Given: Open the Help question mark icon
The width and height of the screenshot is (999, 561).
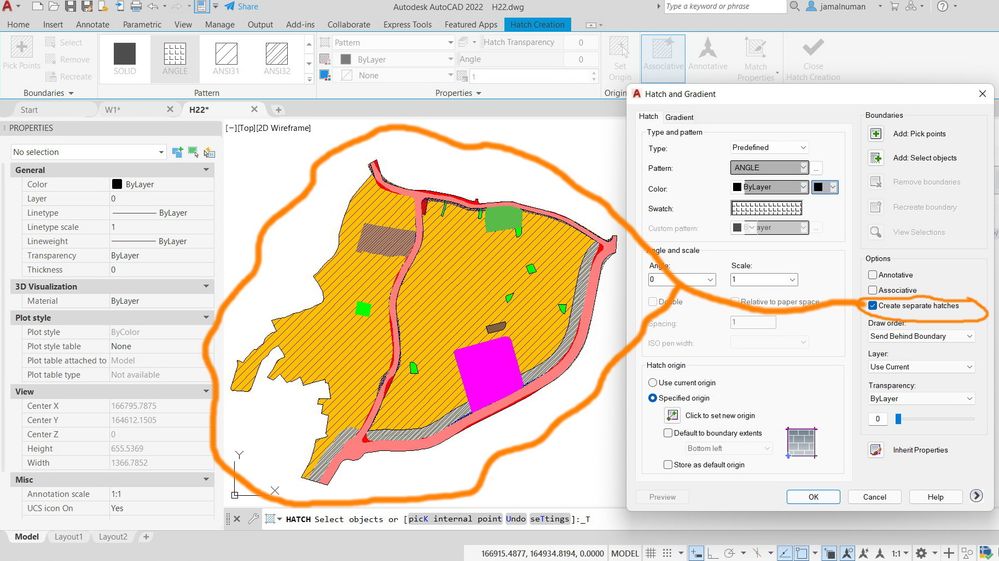Looking at the screenshot, I should coord(942,6).
